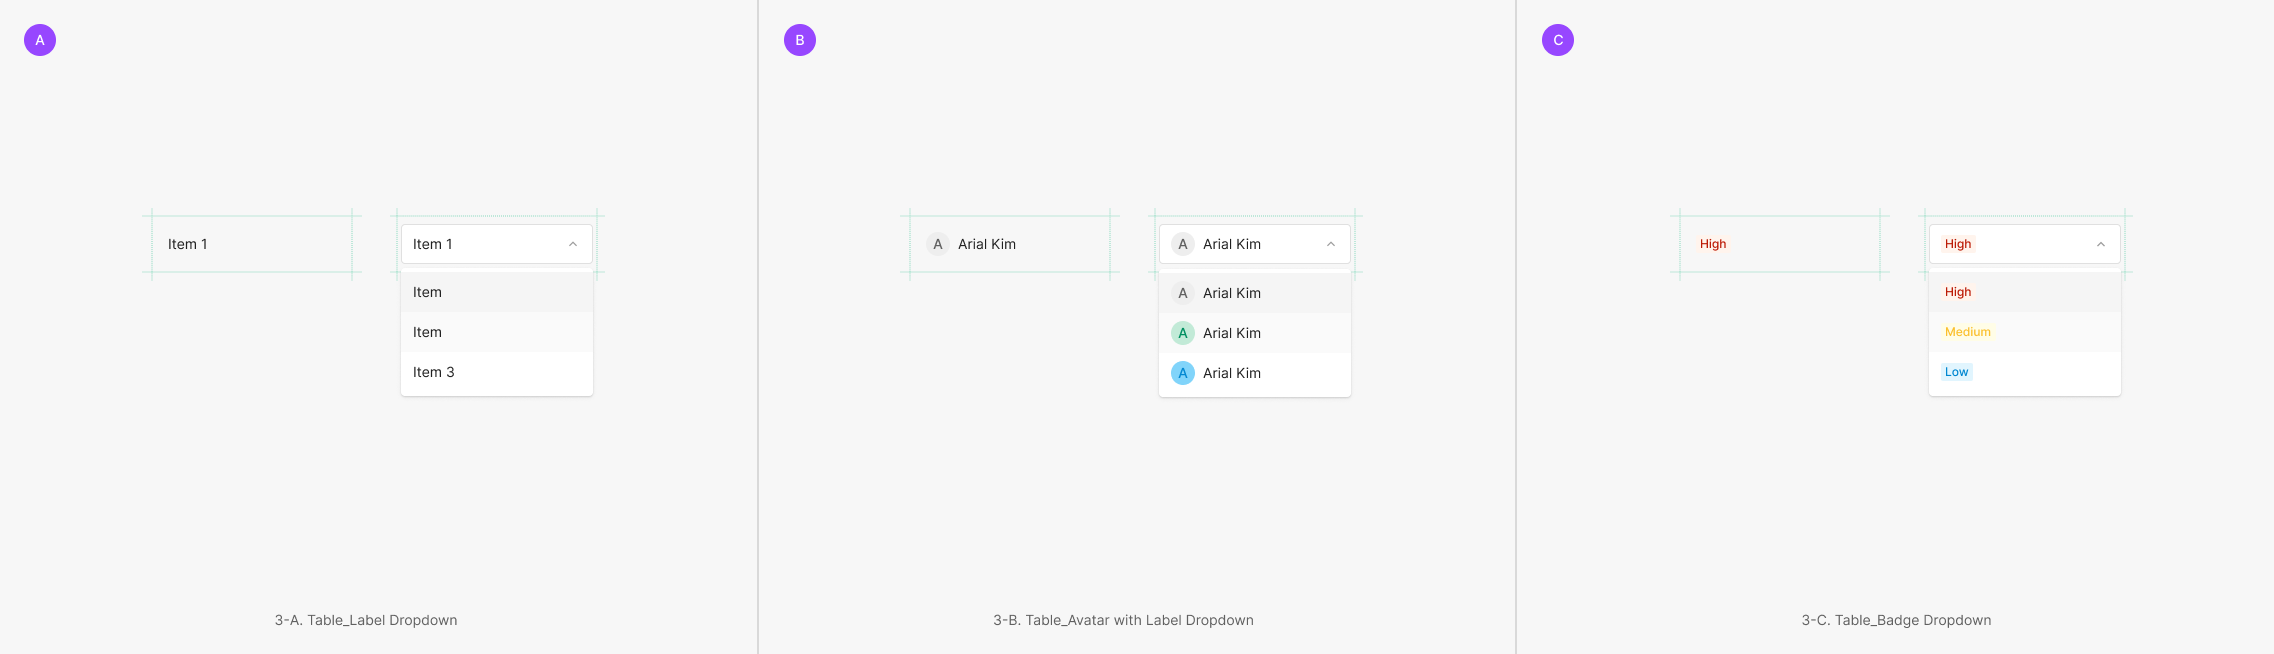The height and width of the screenshot is (654, 2274).
Task: Click the 3-A. Table_Label Dropdown caption
Action: (366, 620)
